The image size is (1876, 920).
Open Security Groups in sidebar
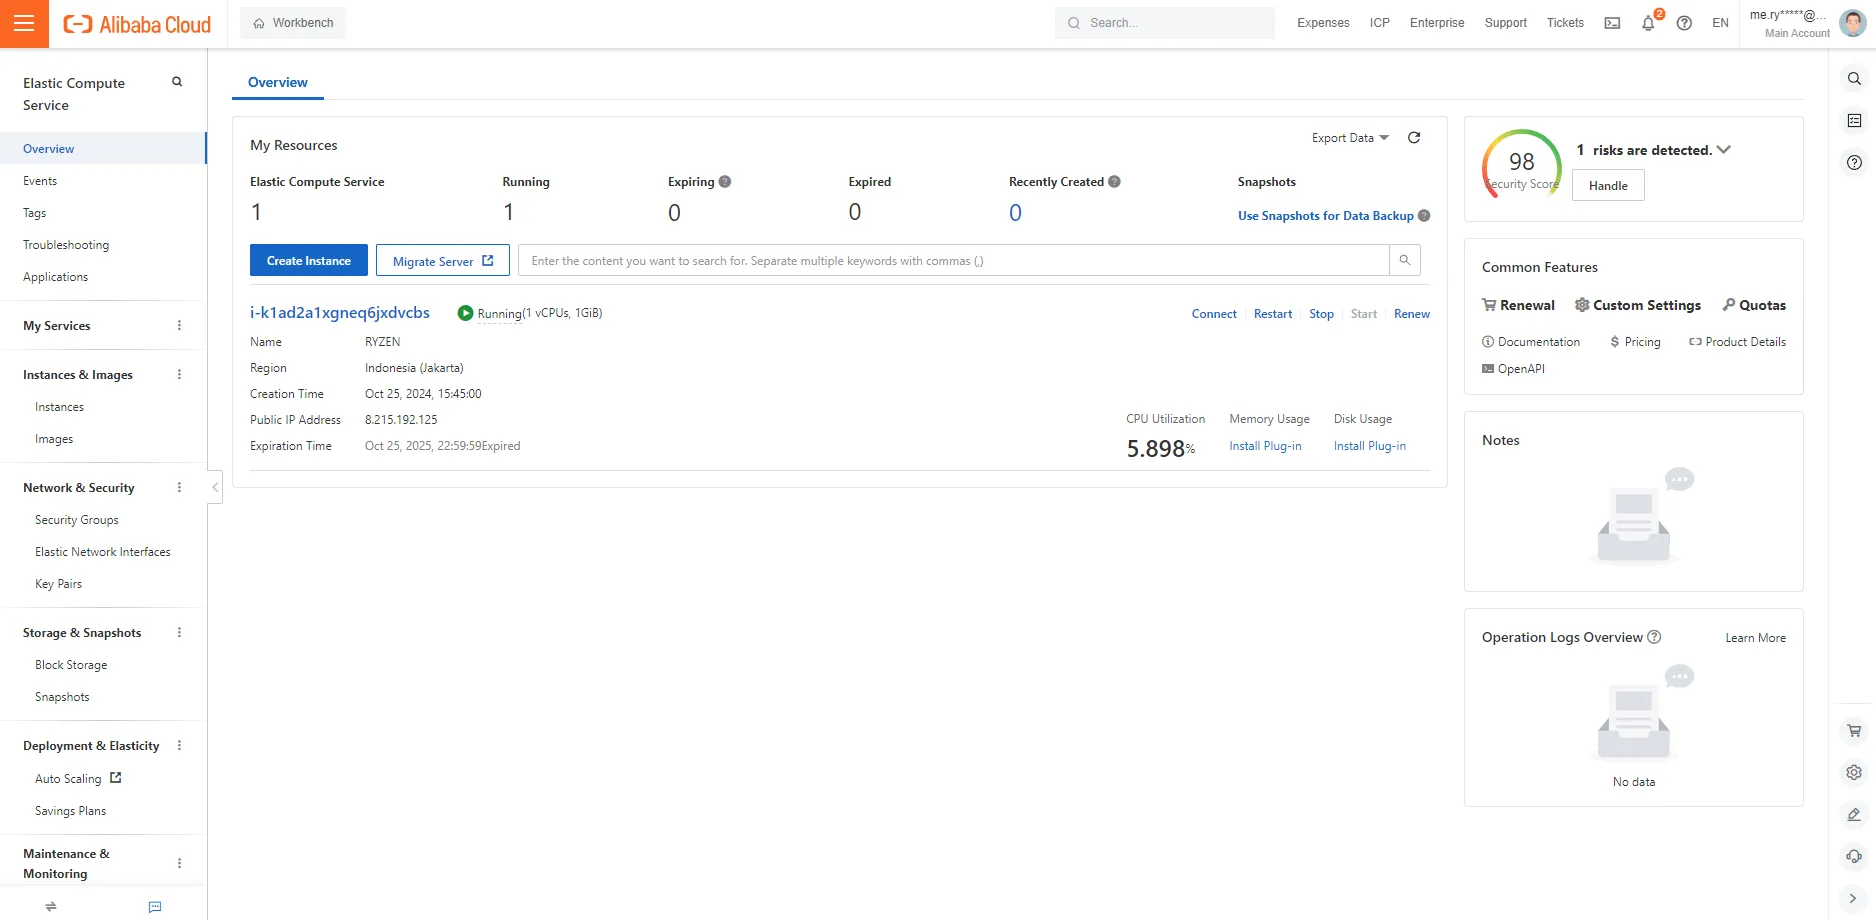point(77,520)
